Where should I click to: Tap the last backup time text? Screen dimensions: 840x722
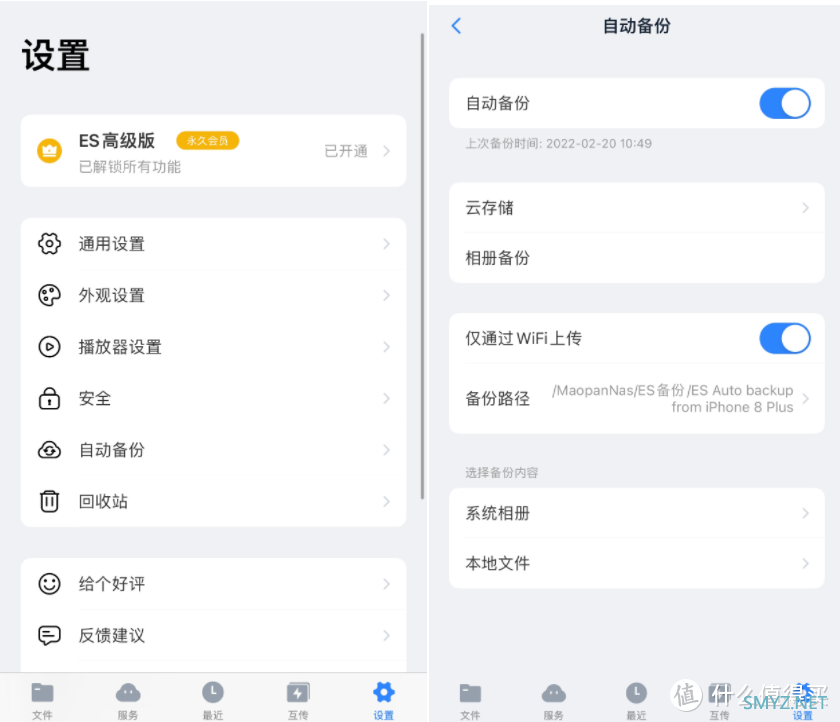tap(558, 144)
